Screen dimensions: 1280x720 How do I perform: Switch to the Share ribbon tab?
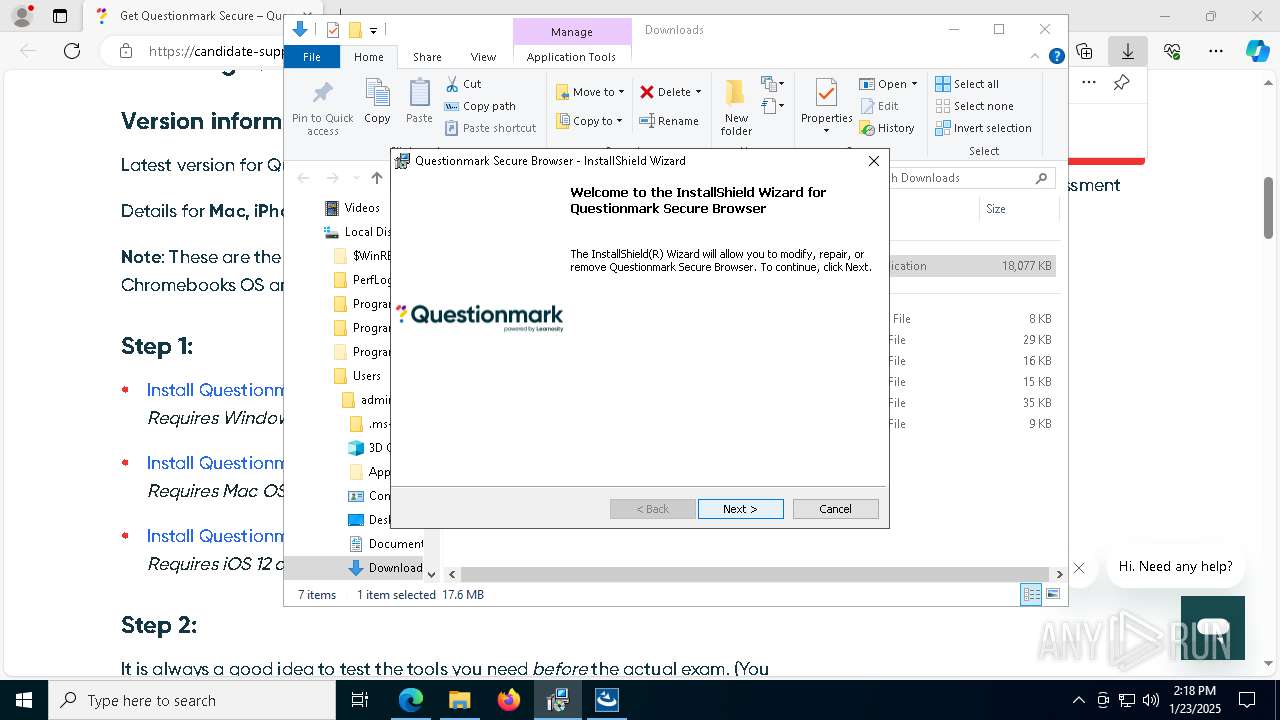click(427, 57)
